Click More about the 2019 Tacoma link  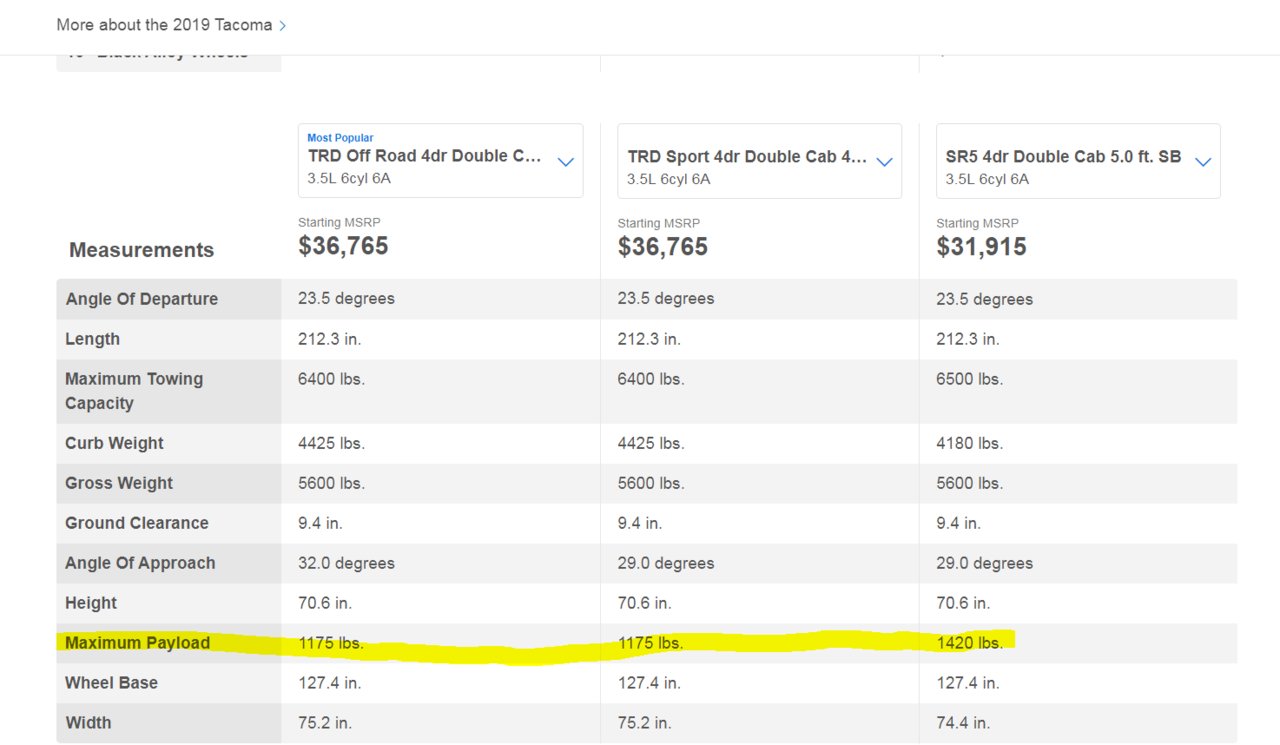pyautogui.click(x=164, y=25)
